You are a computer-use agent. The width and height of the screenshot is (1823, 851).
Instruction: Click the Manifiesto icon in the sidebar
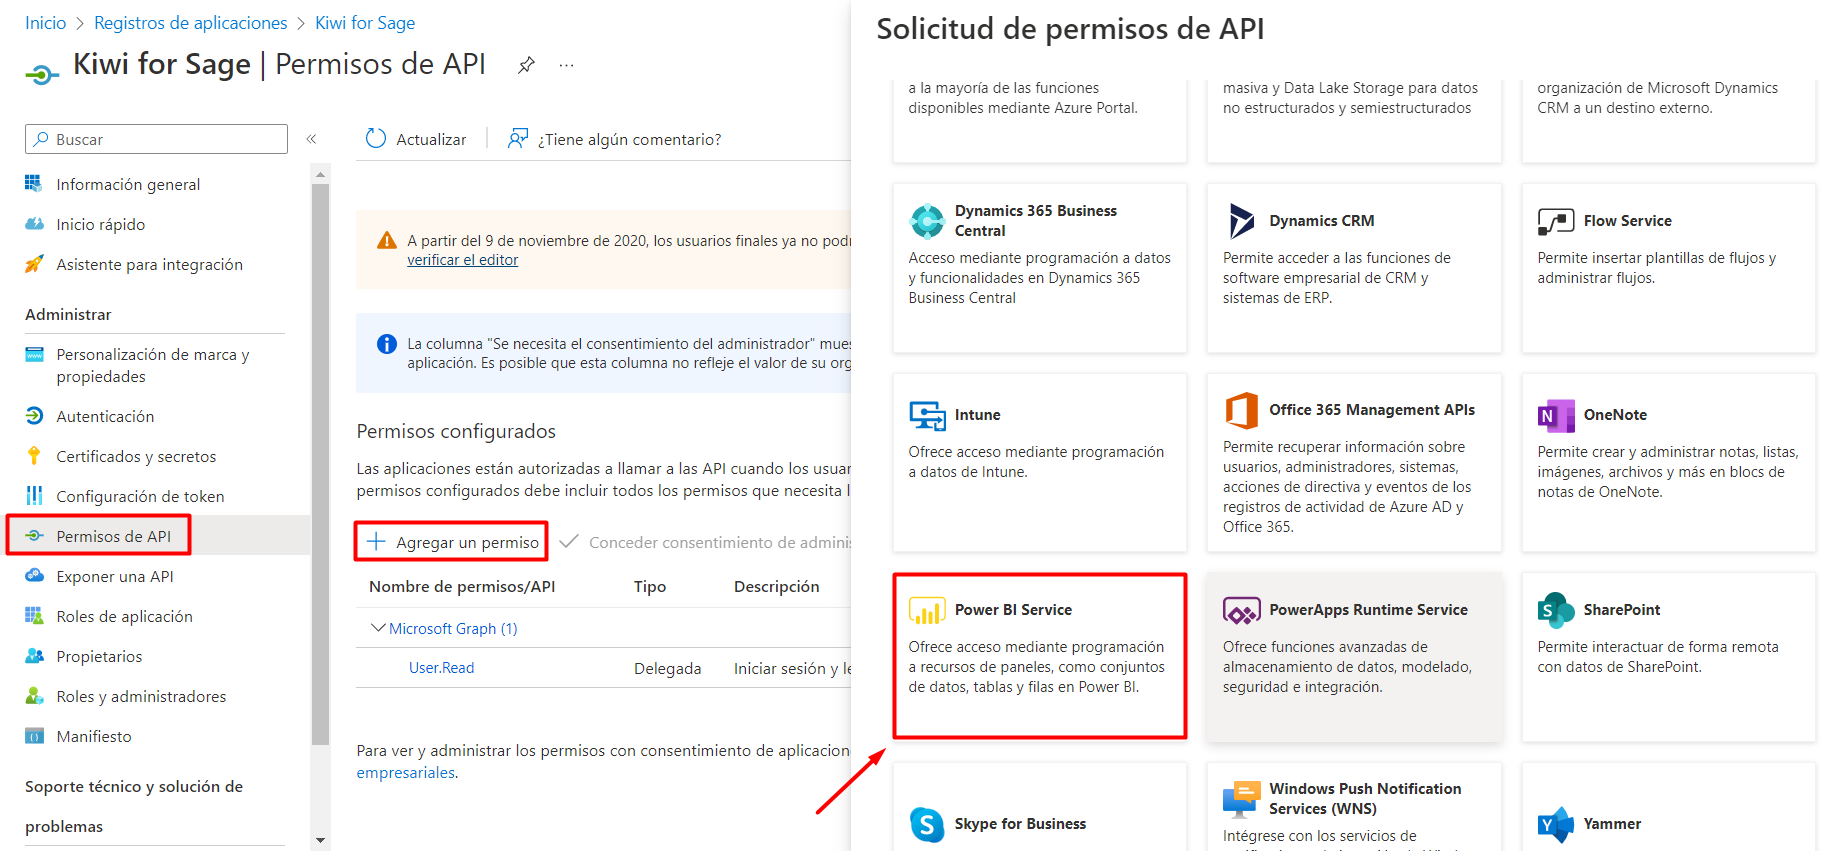(x=34, y=736)
